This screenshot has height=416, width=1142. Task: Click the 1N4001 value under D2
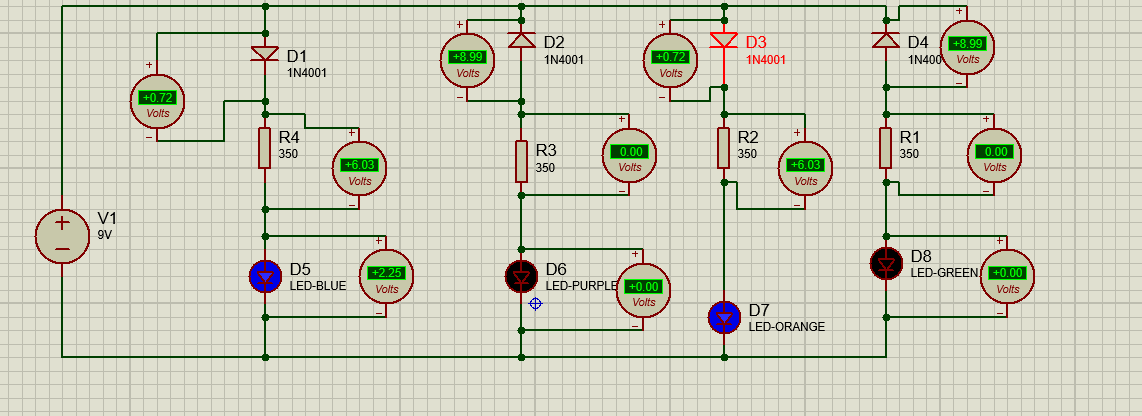pos(564,60)
